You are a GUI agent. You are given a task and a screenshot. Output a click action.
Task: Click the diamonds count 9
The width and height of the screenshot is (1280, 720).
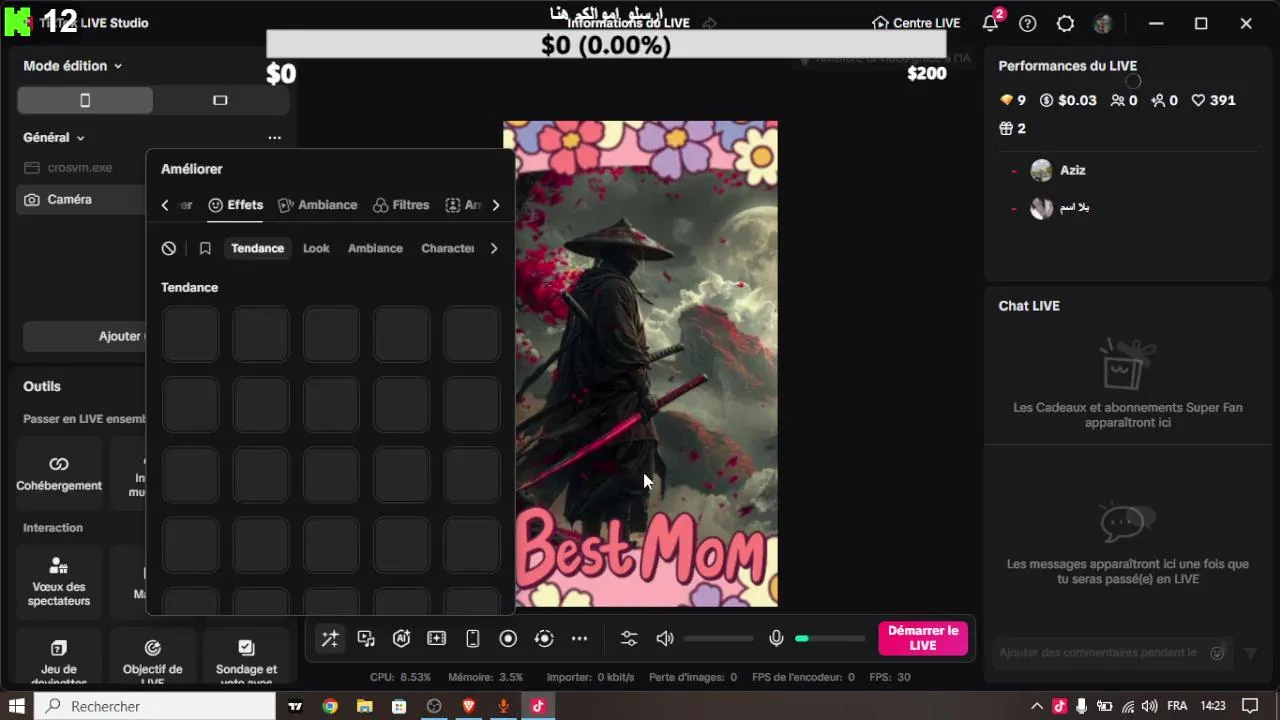click(x=1013, y=101)
